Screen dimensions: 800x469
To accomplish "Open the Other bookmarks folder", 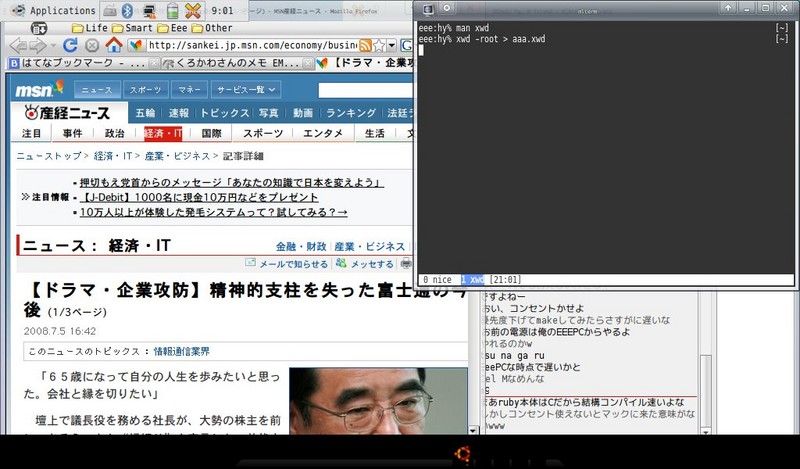I will click(212, 28).
